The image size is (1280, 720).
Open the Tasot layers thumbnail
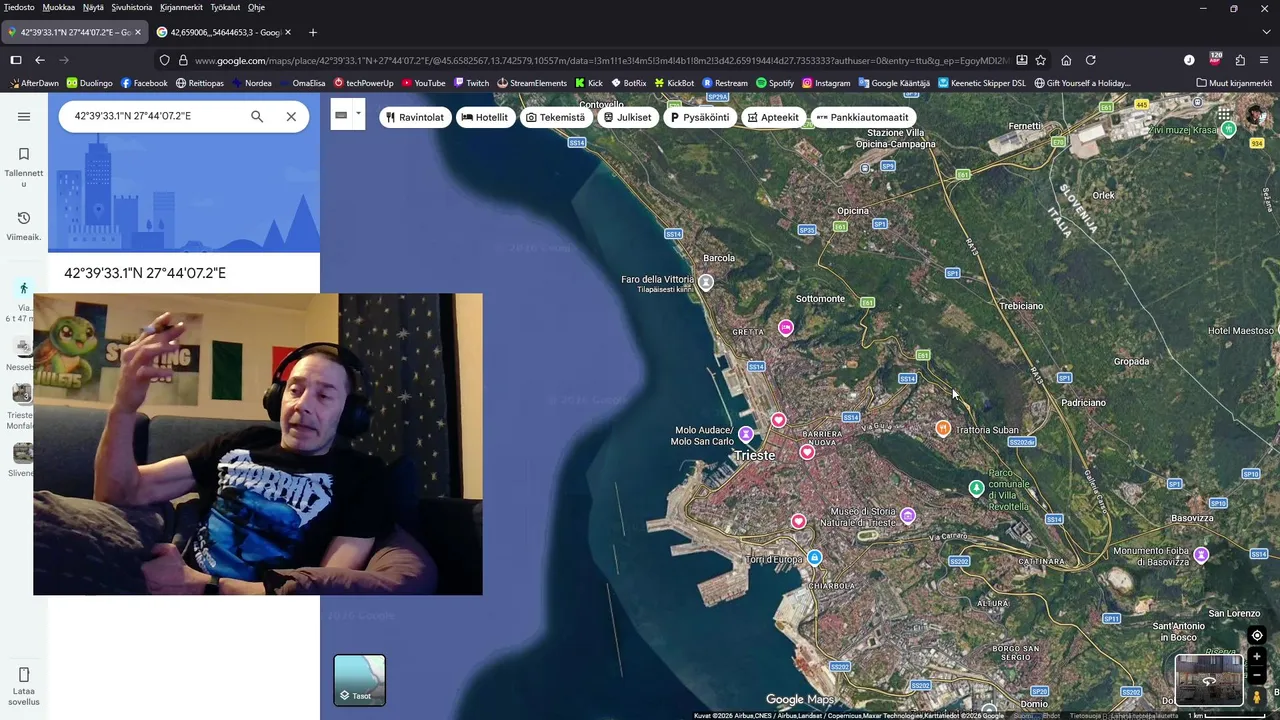point(359,680)
